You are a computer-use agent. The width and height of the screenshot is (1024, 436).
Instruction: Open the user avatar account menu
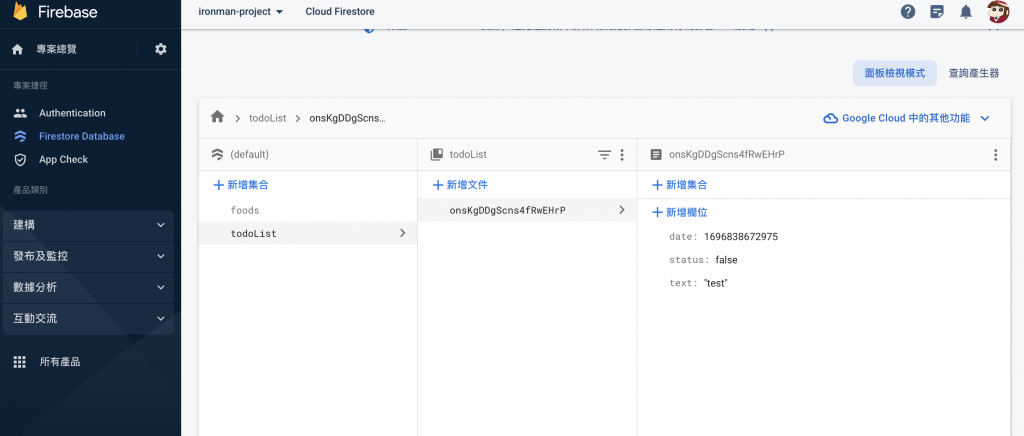[x=997, y=12]
